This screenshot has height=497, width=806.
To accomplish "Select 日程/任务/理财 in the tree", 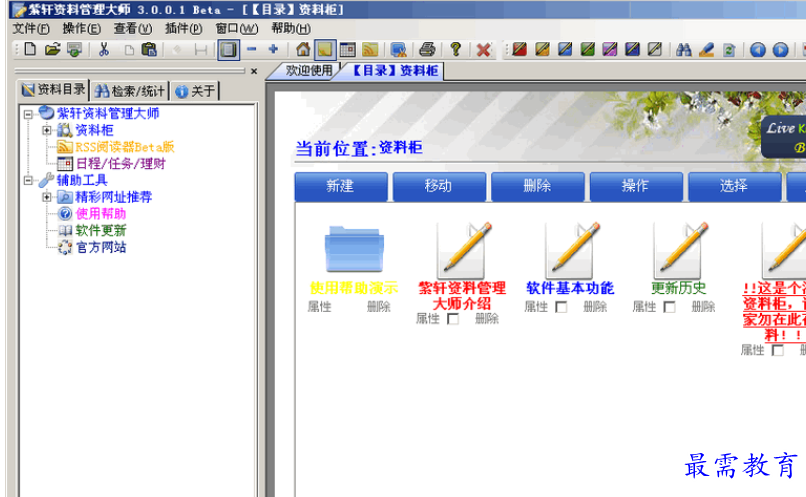I will click(120, 164).
